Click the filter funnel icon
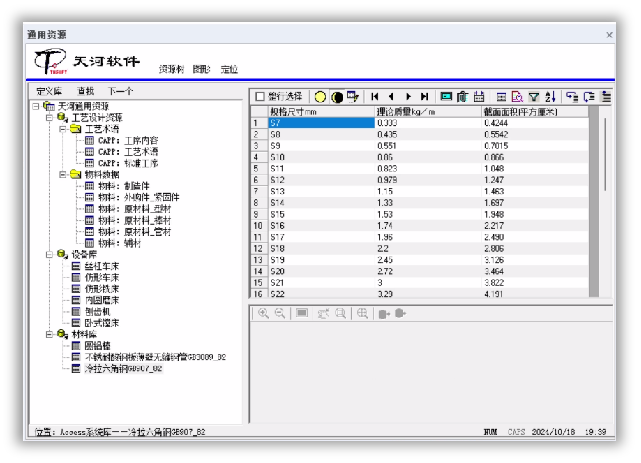641x463 pixels. coord(533,97)
